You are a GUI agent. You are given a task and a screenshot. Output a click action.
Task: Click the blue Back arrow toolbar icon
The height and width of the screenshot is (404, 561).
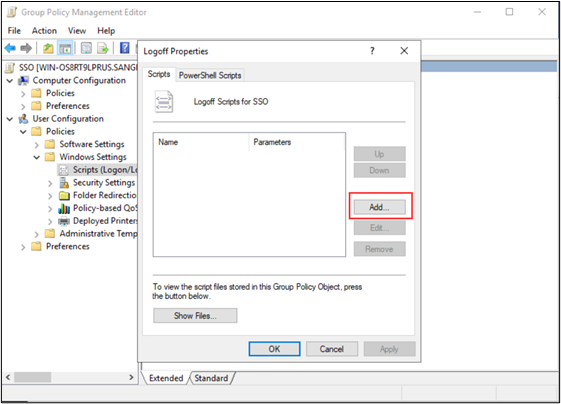(x=10, y=48)
